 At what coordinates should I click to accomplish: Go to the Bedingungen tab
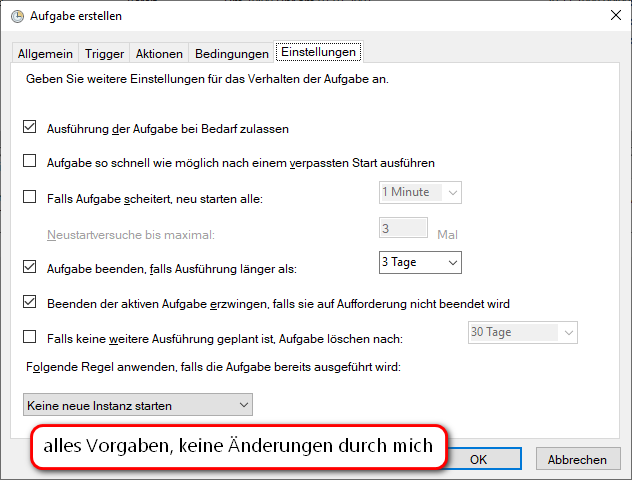pyautogui.click(x=232, y=53)
